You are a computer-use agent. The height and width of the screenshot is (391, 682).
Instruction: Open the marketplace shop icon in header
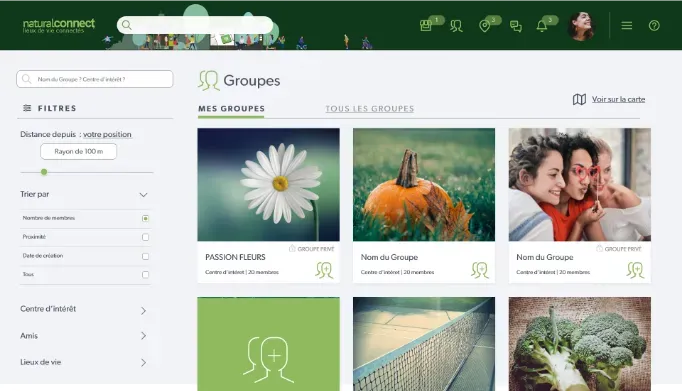pyautogui.click(x=426, y=26)
